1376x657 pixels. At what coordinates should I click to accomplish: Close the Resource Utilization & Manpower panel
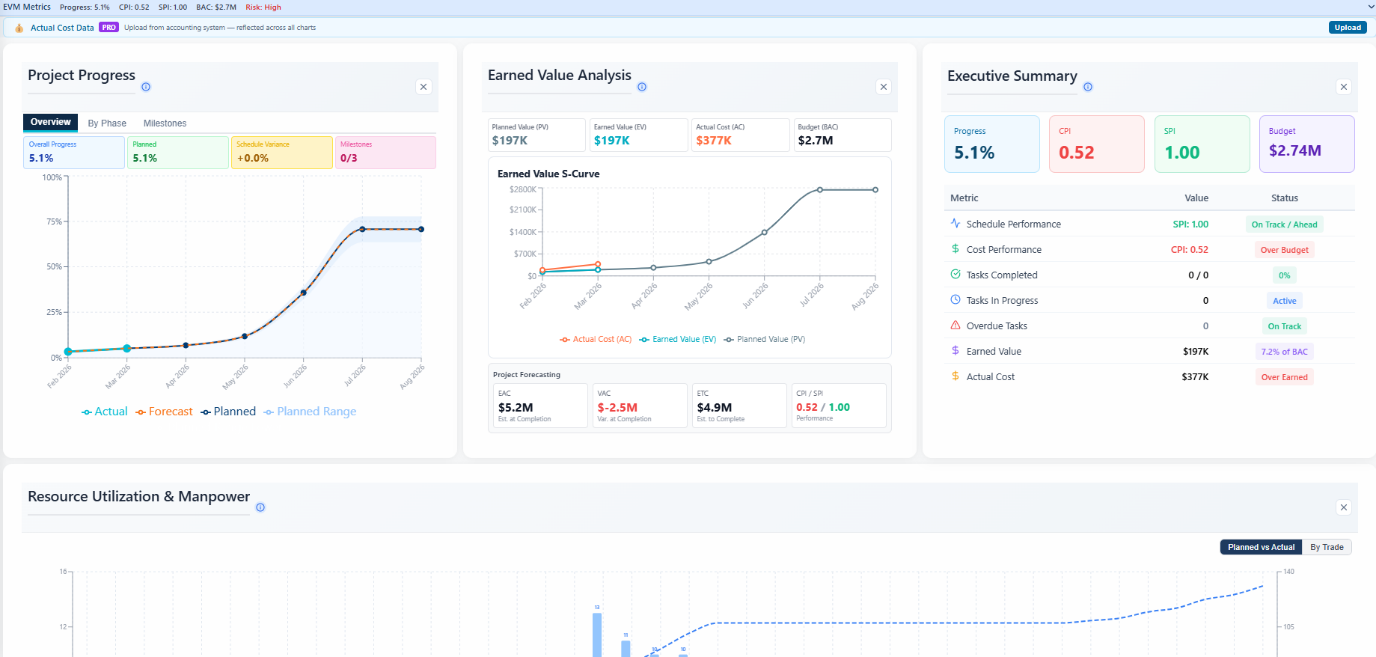1343,508
